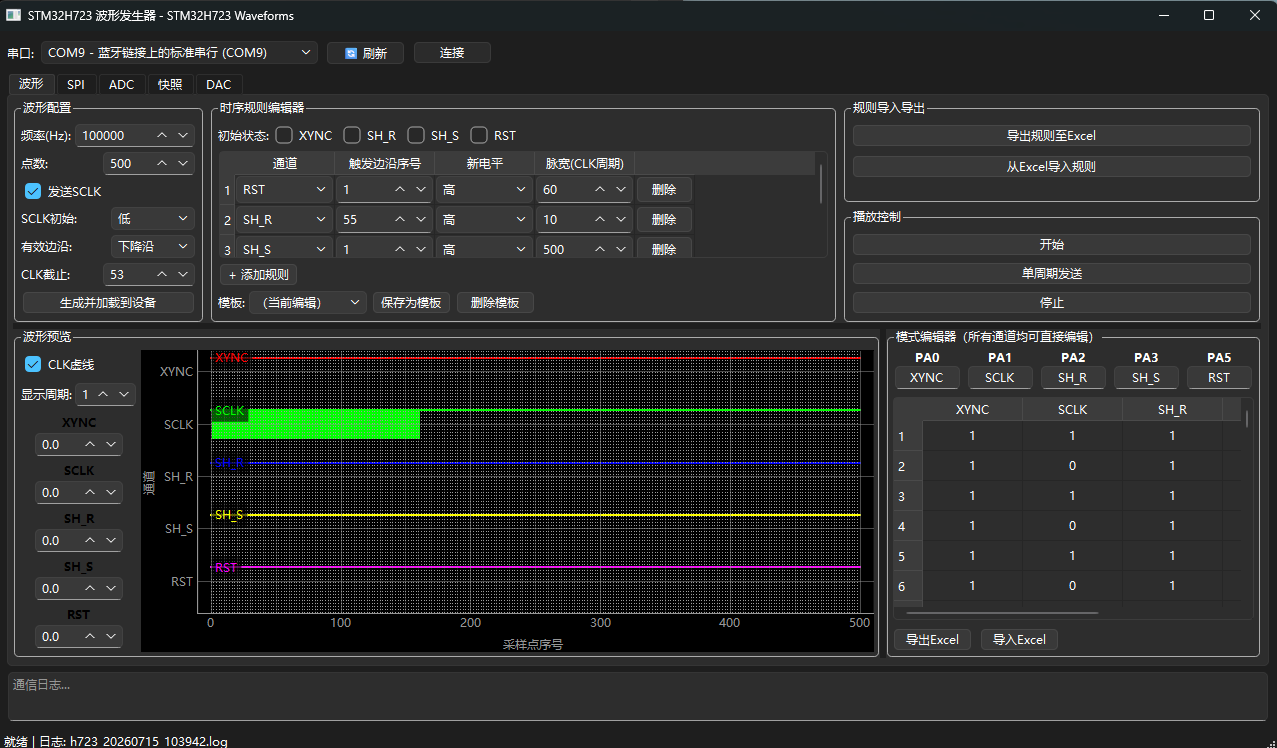Open the channel dropdown in rule row 1 (RST)

(x=285, y=189)
